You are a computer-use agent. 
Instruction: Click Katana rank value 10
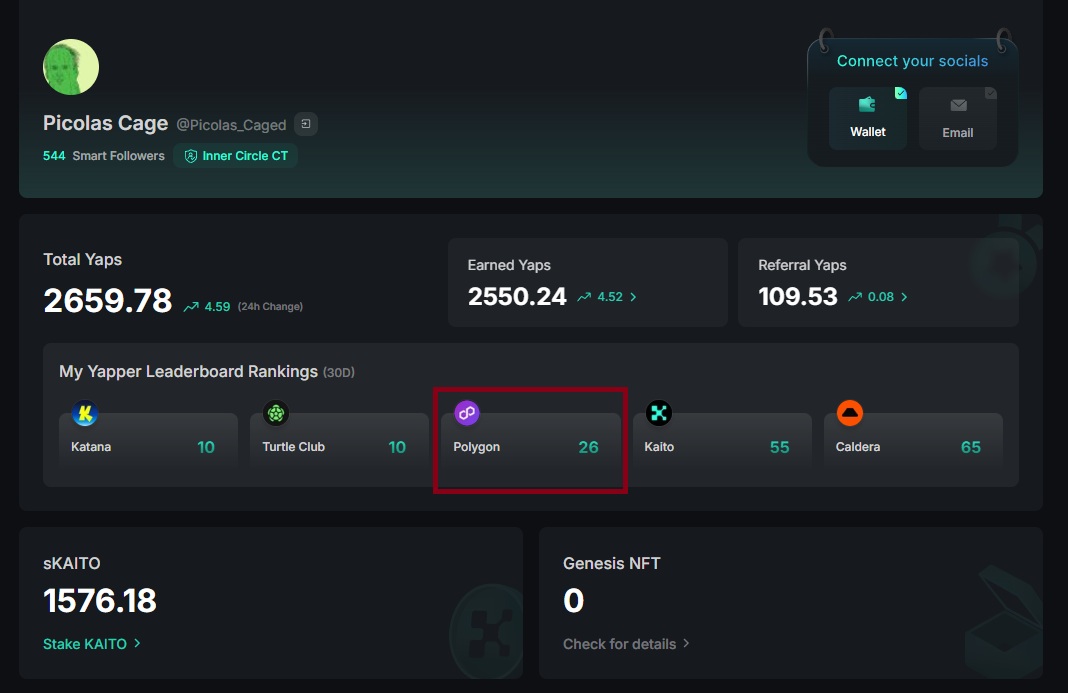(x=206, y=447)
